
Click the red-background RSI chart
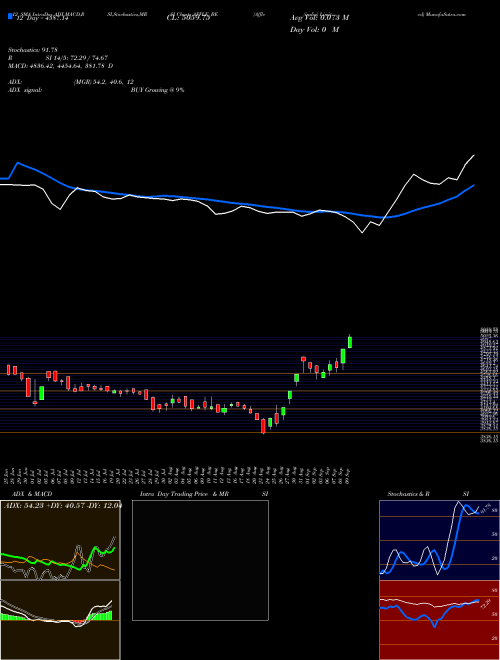click(439, 620)
